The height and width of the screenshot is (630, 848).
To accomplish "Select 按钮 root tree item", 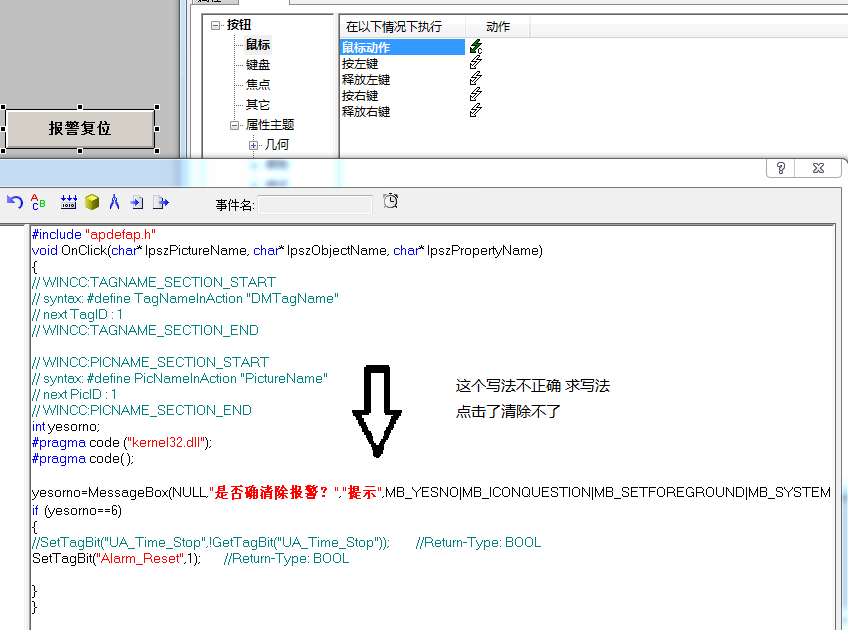I will pyautogui.click(x=238, y=25).
